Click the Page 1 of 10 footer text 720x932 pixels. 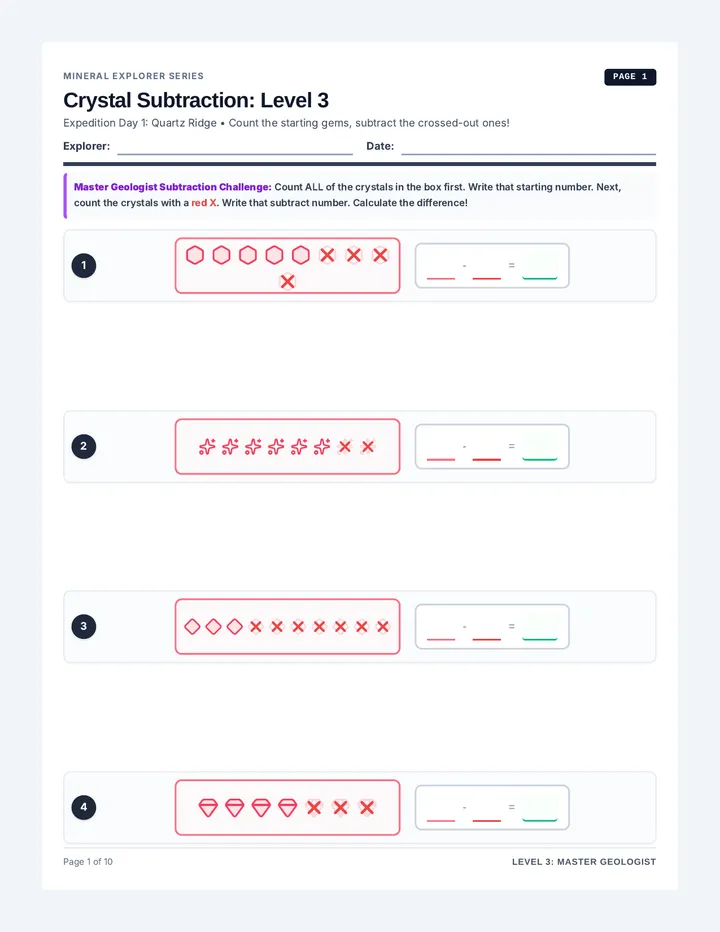[88, 862]
